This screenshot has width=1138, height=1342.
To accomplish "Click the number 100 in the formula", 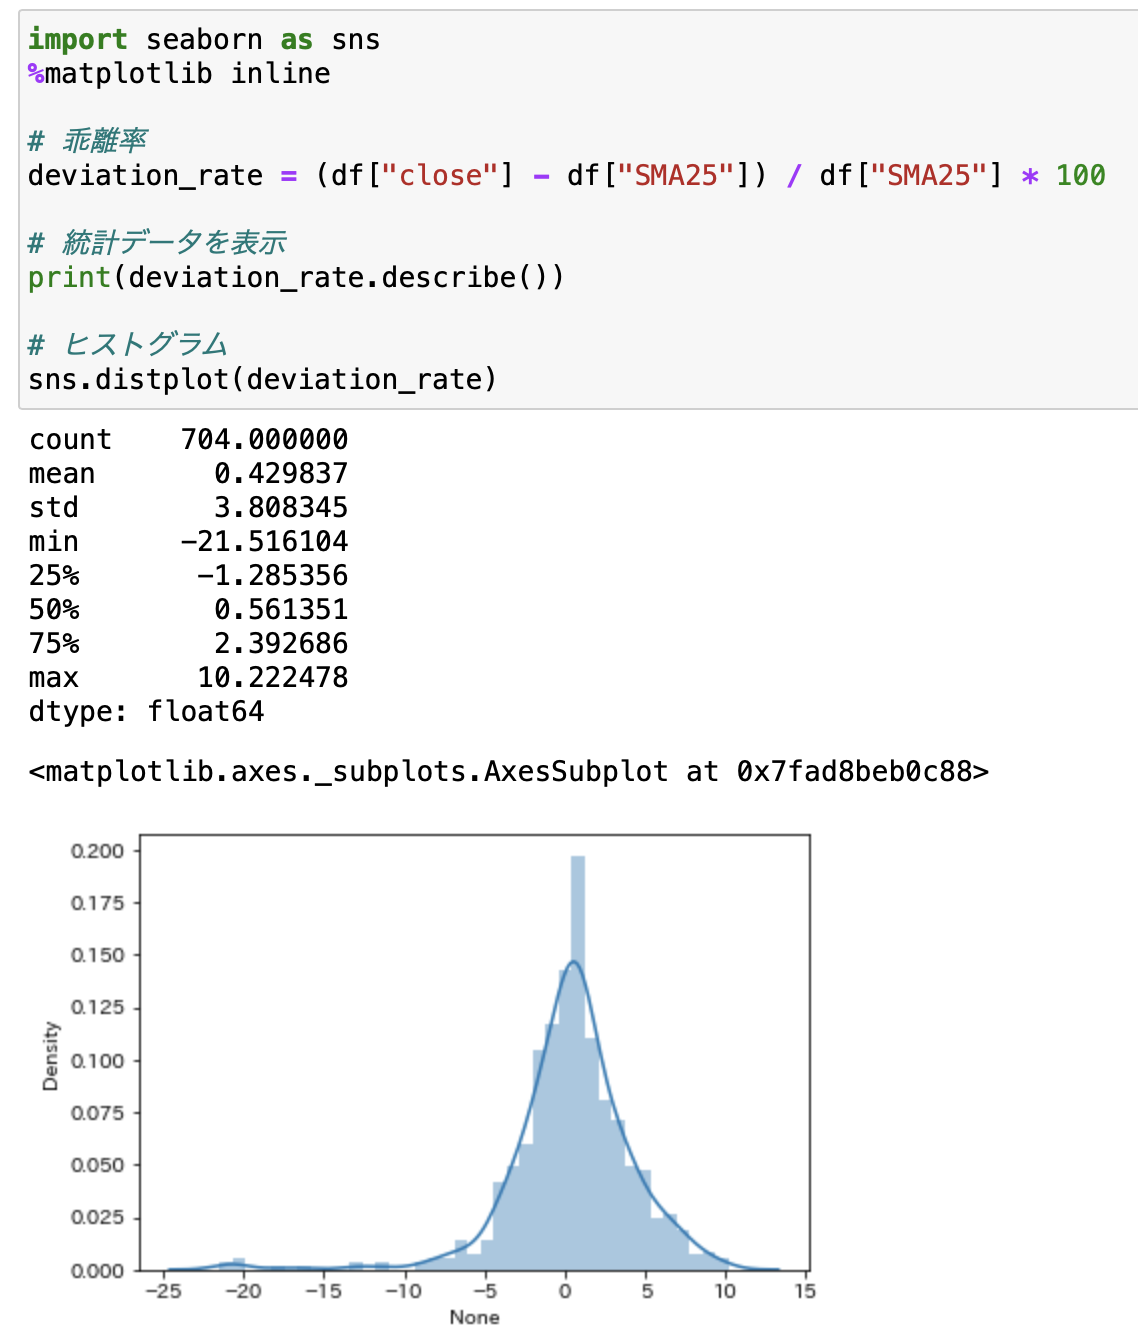I will coord(1080,176).
